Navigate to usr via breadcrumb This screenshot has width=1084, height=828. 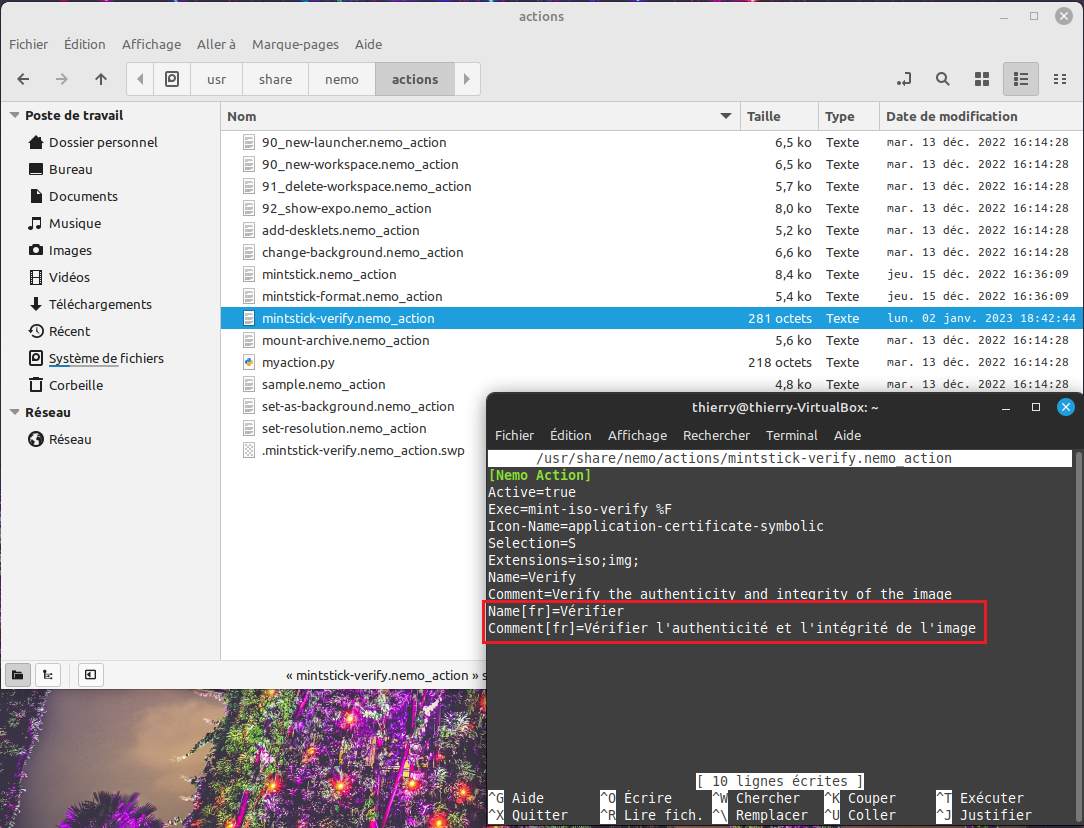click(x=216, y=78)
